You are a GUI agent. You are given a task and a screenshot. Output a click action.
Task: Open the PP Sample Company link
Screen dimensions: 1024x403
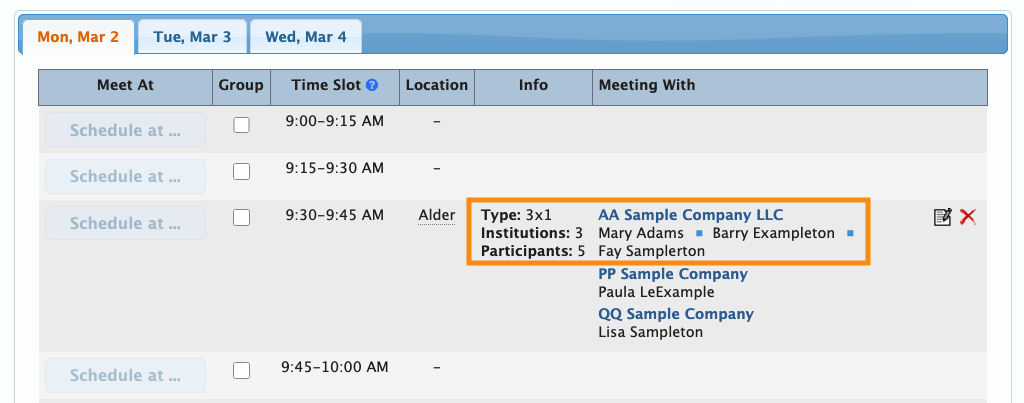coord(672,274)
